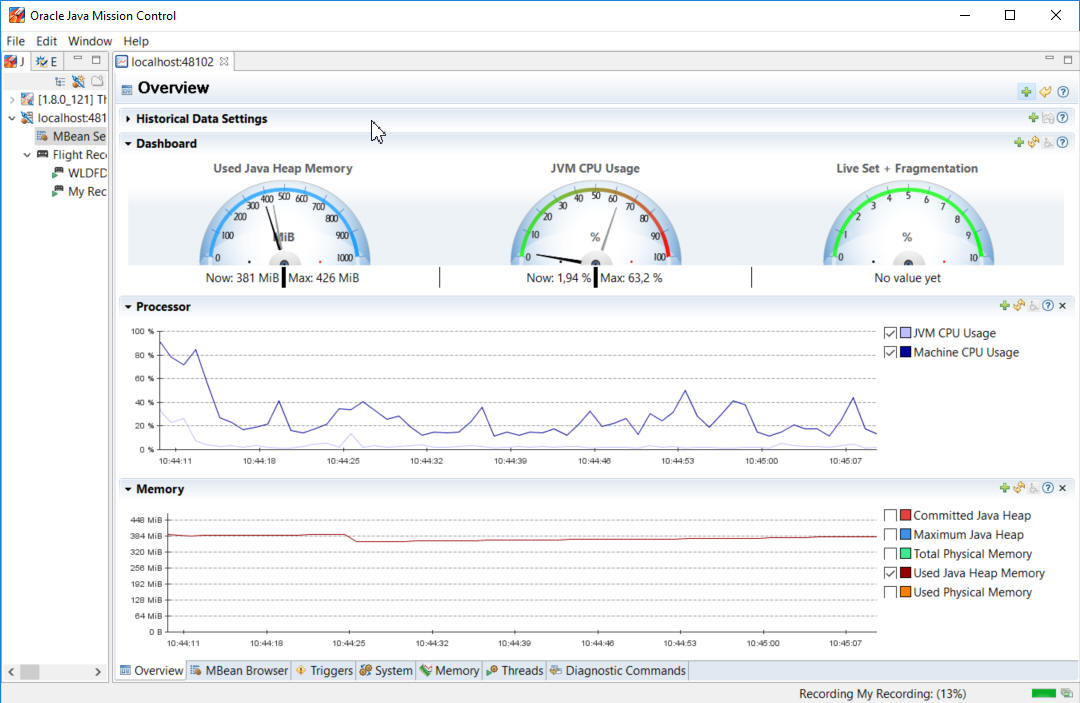1080x703 pixels.
Task: Collapse the Dashboard section
Action: click(128, 144)
